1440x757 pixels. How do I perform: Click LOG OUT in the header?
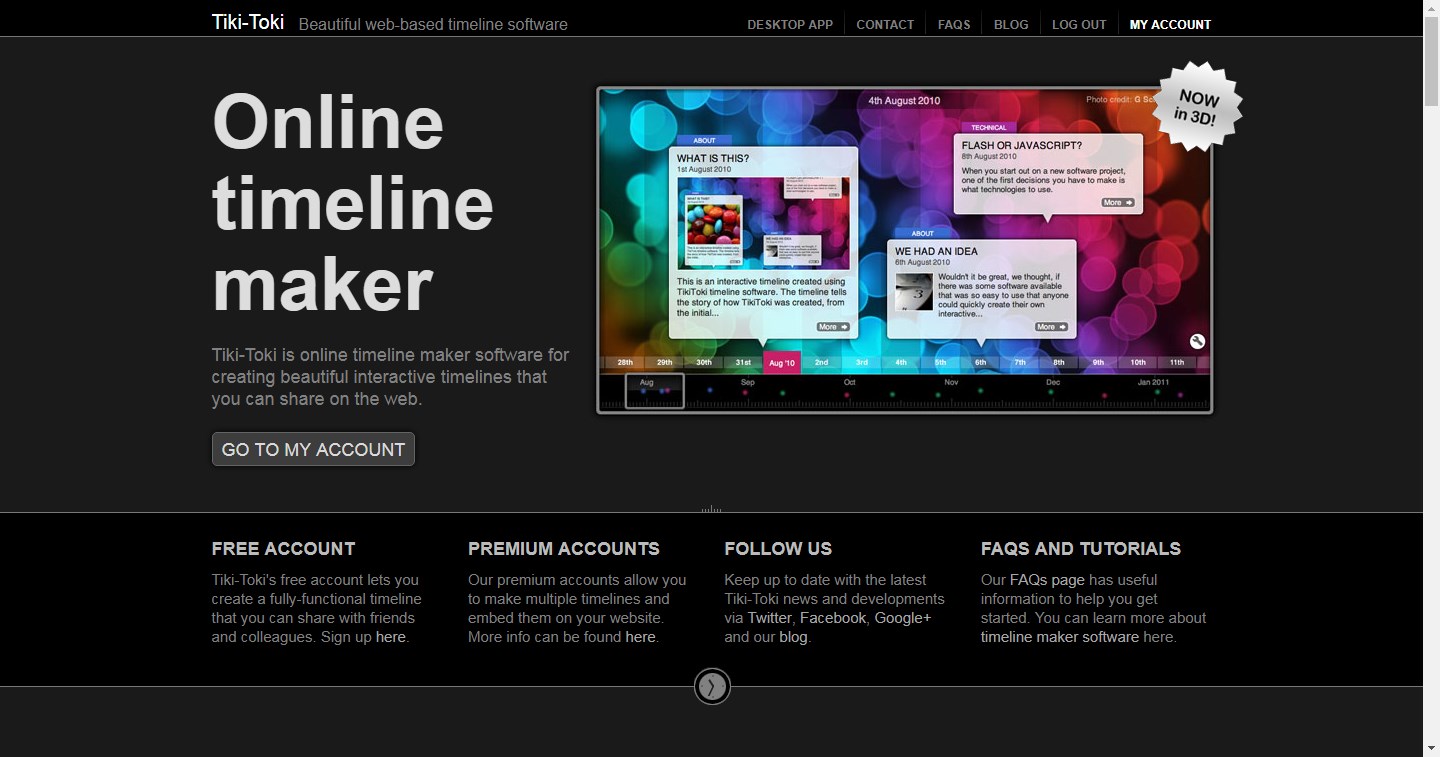click(1079, 25)
